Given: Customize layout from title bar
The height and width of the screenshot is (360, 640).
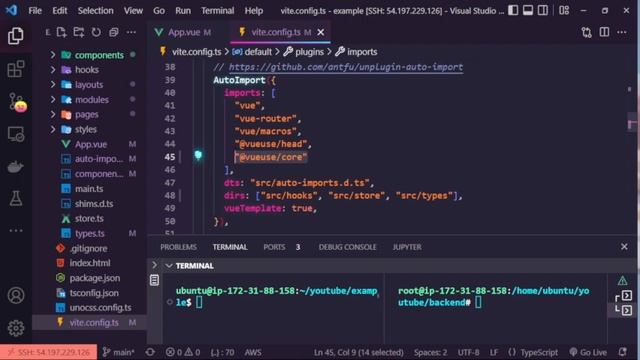Looking at the screenshot, I should pyautogui.click(x=564, y=10).
